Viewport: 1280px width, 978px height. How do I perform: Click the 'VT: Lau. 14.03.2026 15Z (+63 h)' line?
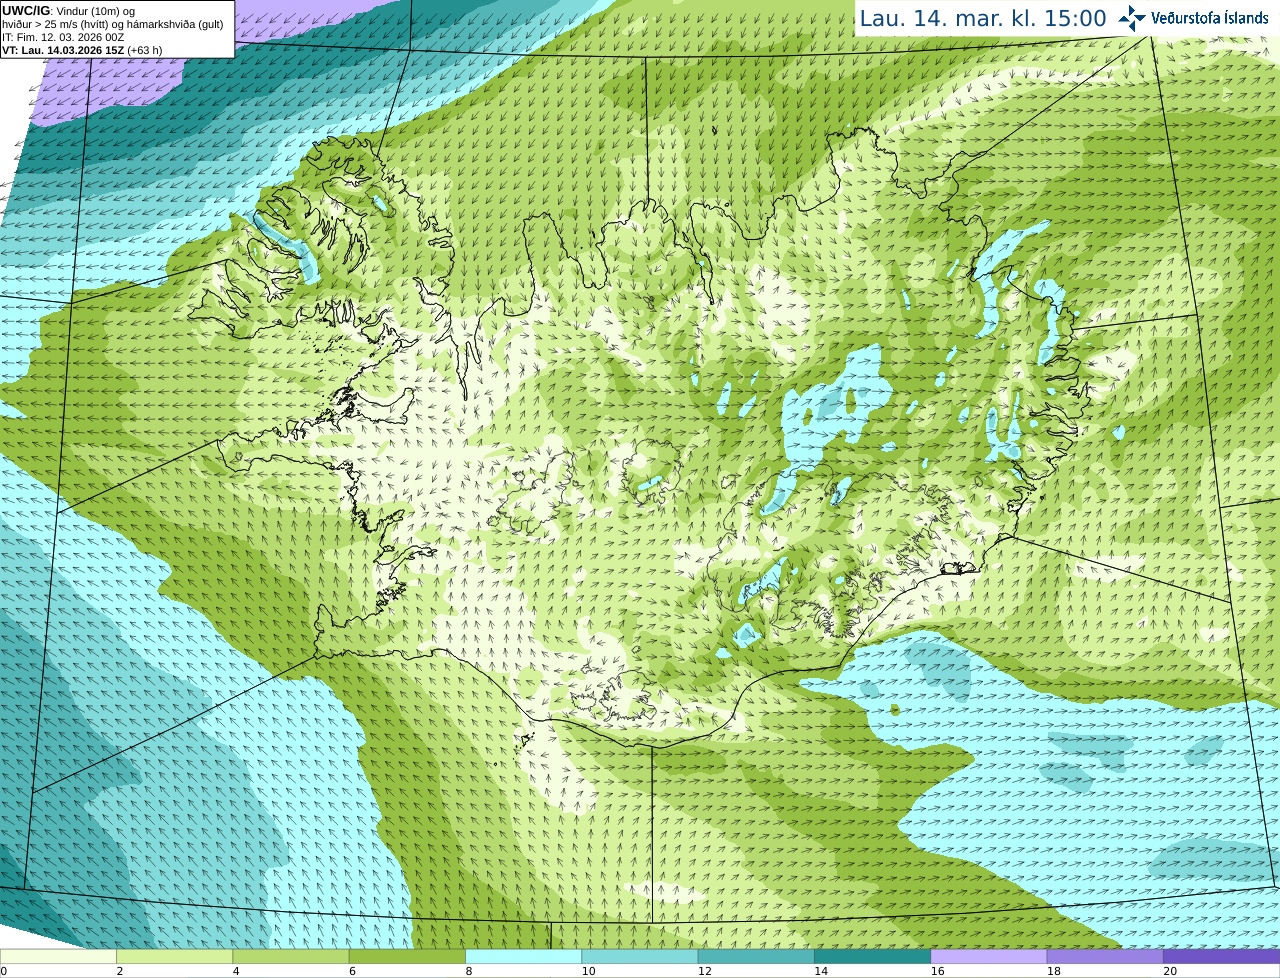82,50
